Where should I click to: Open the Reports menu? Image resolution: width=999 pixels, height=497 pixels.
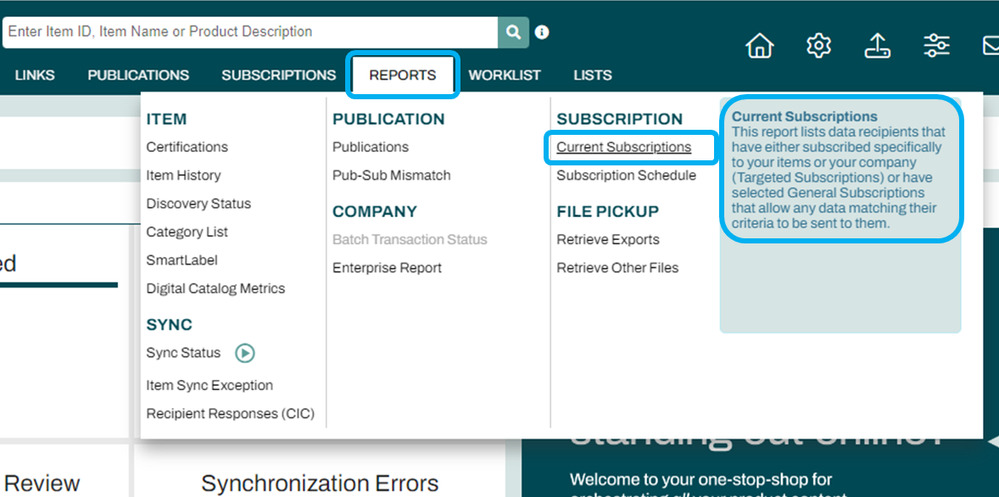coord(402,75)
